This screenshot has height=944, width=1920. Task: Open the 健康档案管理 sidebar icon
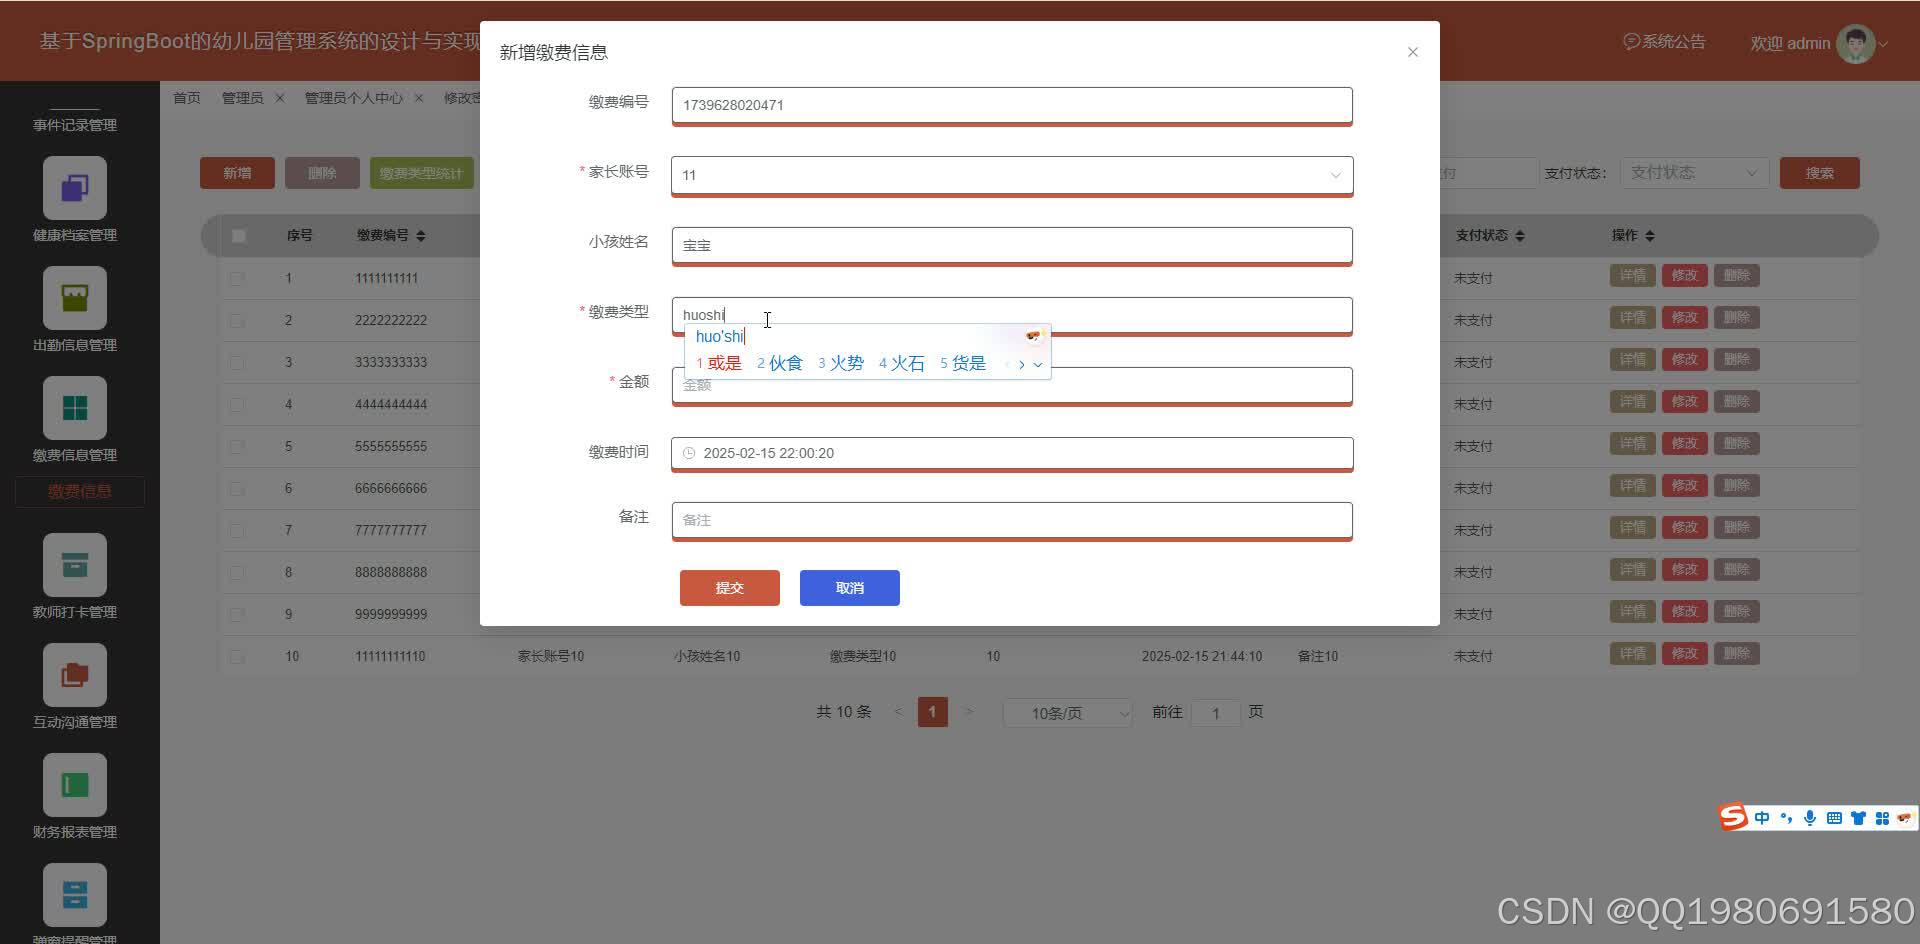[74, 188]
